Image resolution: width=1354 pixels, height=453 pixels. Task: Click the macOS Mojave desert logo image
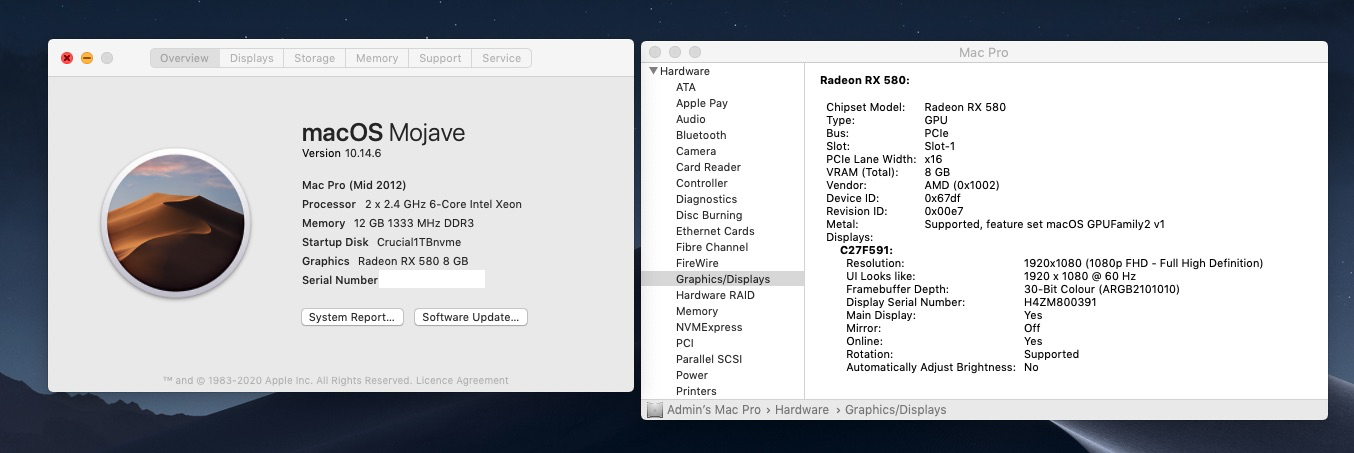pos(174,221)
